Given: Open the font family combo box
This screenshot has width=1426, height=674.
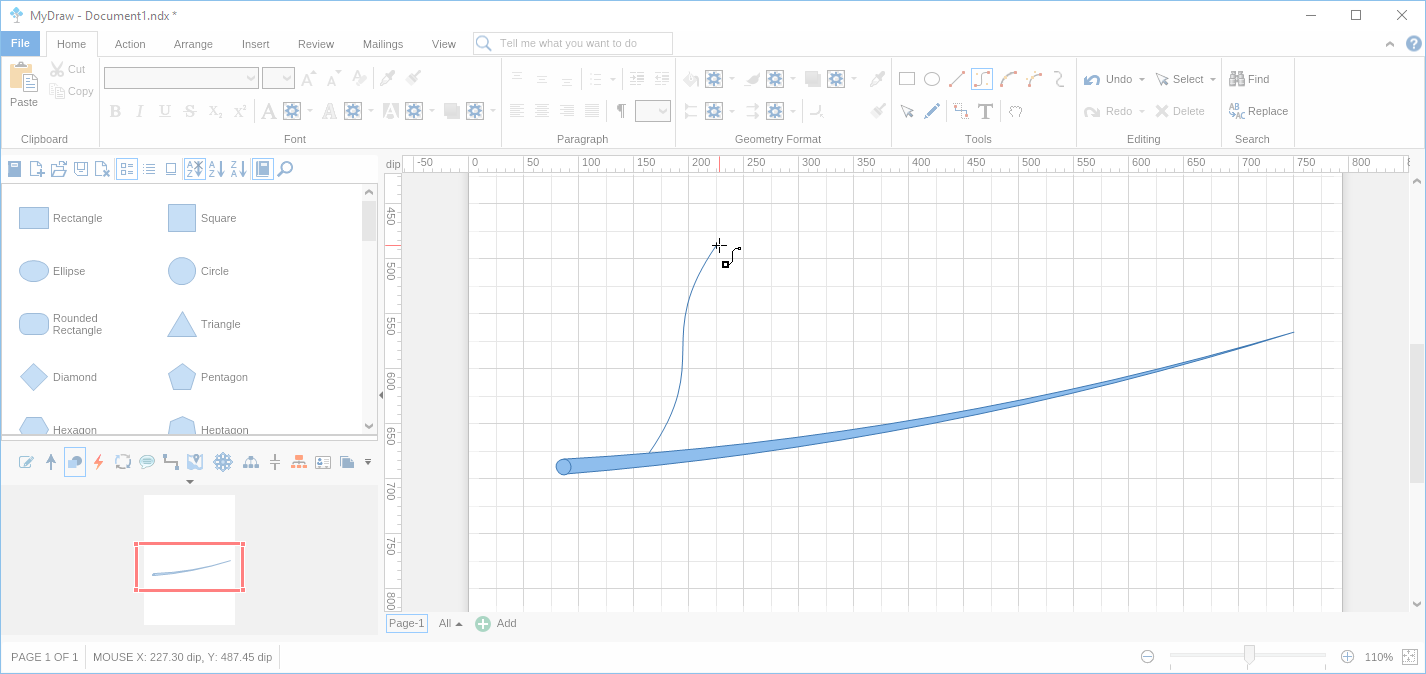Looking at the screenshot, I should (181, 78).
